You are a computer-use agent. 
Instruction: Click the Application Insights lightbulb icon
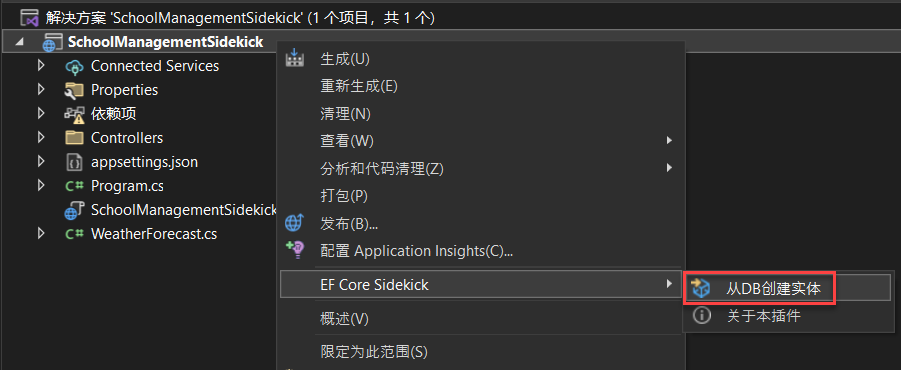(x=294, y=250)
